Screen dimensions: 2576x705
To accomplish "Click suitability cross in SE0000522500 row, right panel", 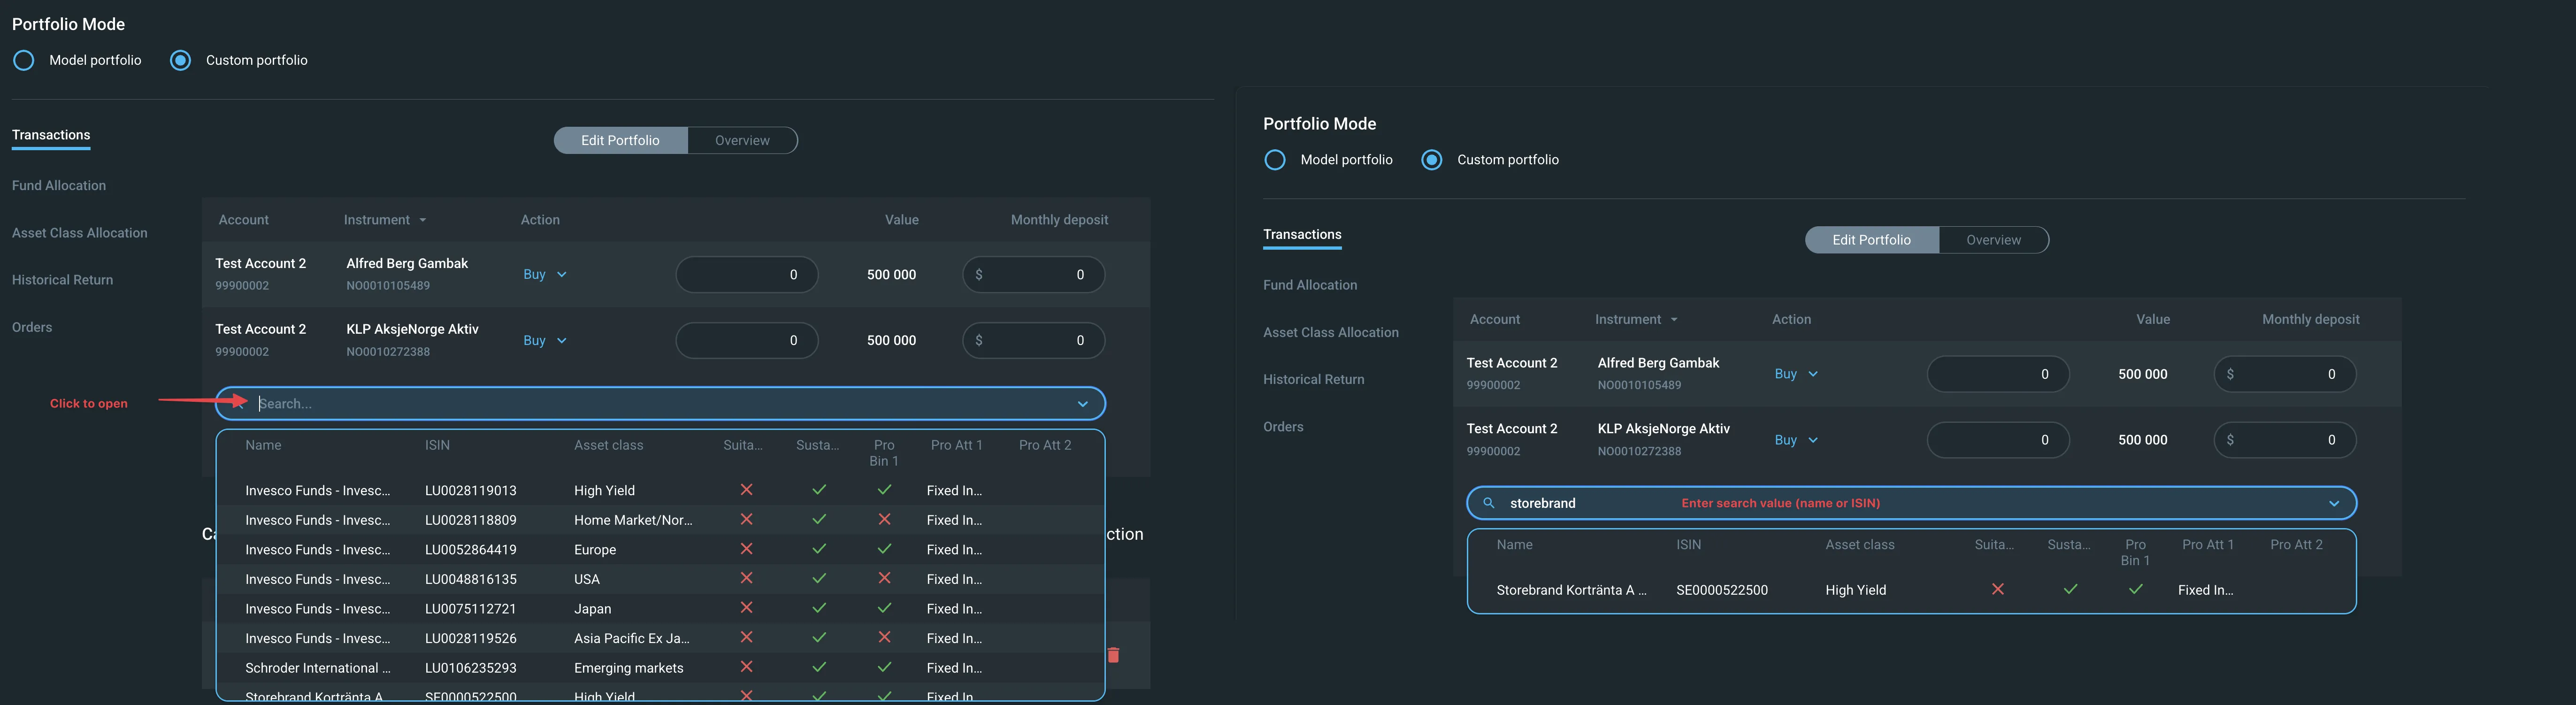I will point(1998,590).
